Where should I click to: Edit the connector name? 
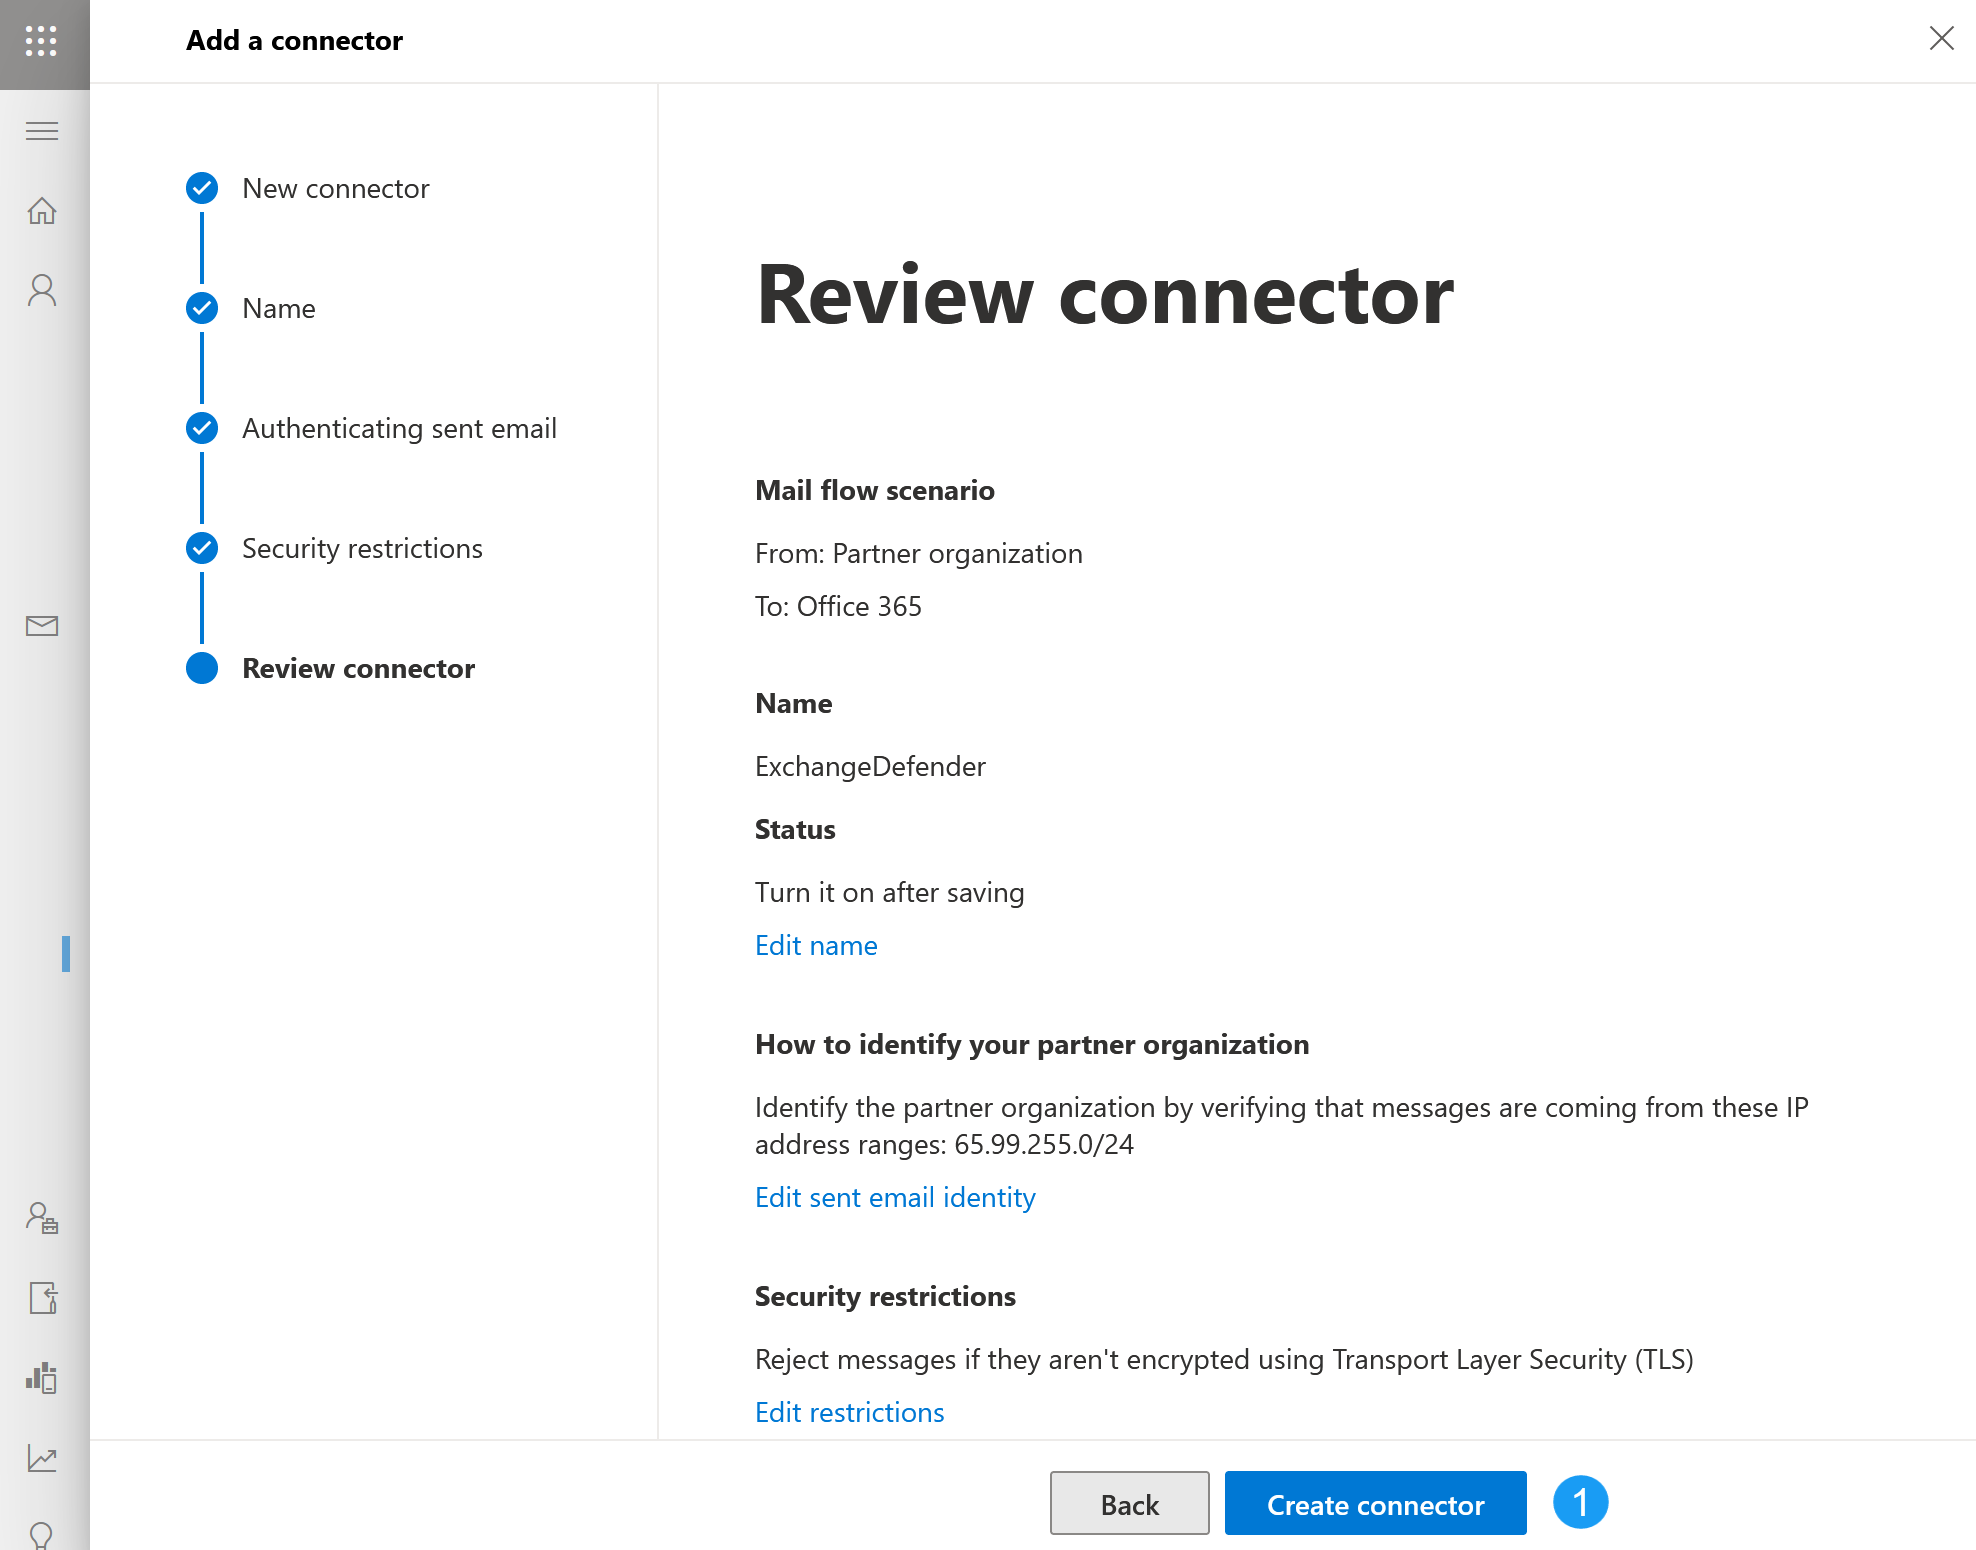pyautogui.click(x=815, y=945)
